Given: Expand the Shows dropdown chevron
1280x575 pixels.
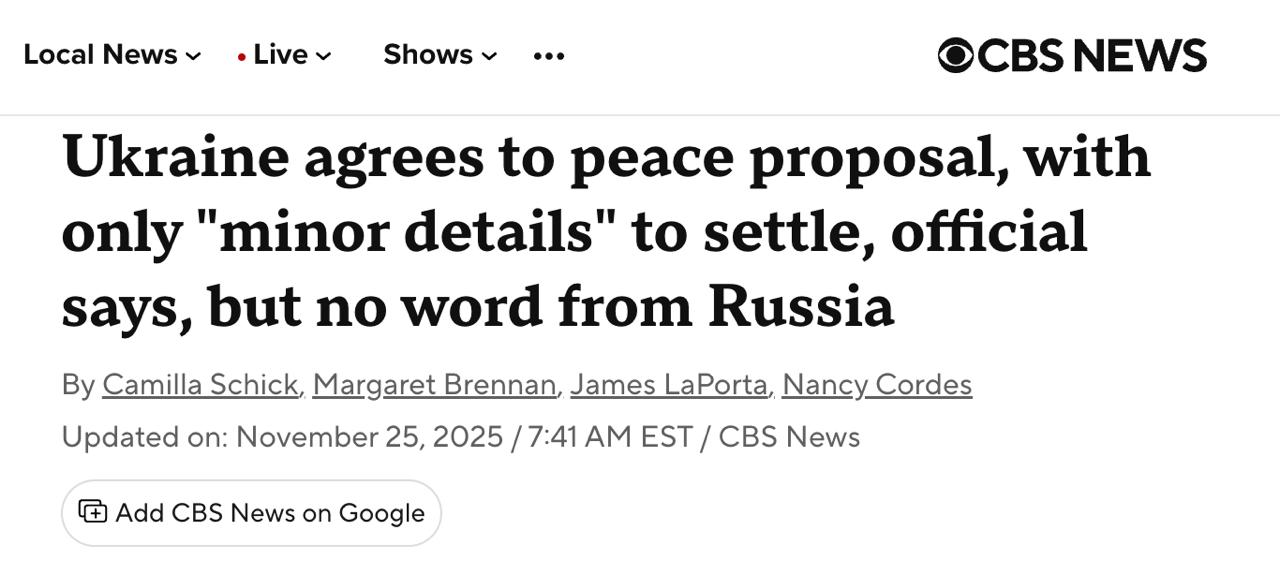Looking at the screenshot, I should 489,57.
